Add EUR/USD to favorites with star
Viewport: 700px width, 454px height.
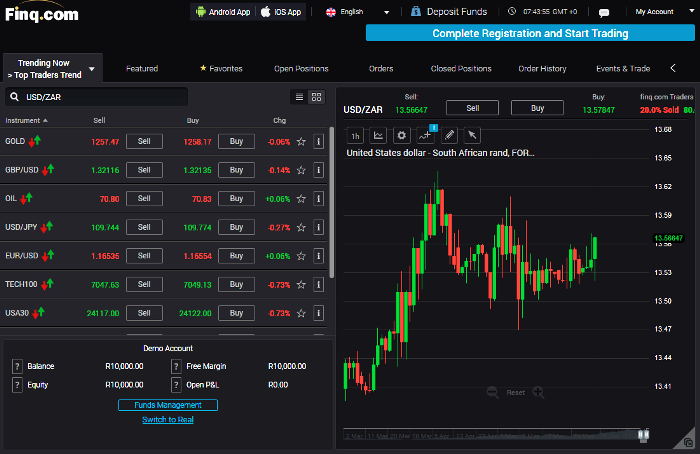(x=301, y=256)
